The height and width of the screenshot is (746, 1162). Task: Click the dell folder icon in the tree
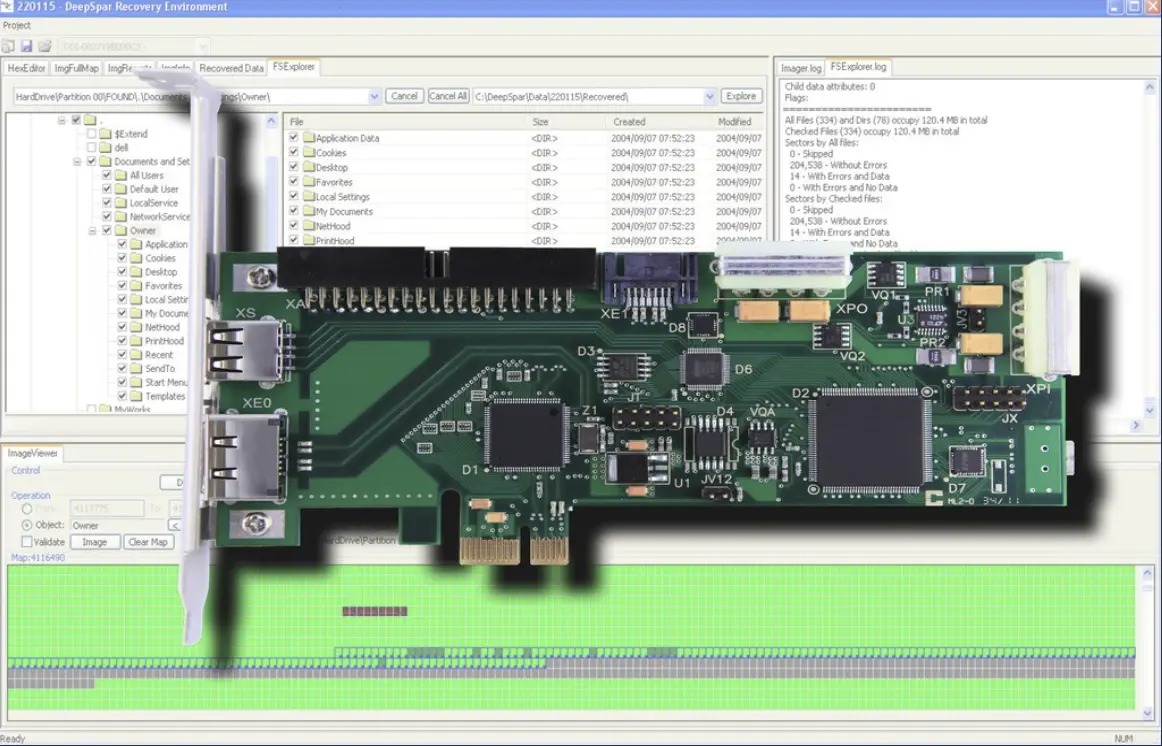tap(103, 148)
